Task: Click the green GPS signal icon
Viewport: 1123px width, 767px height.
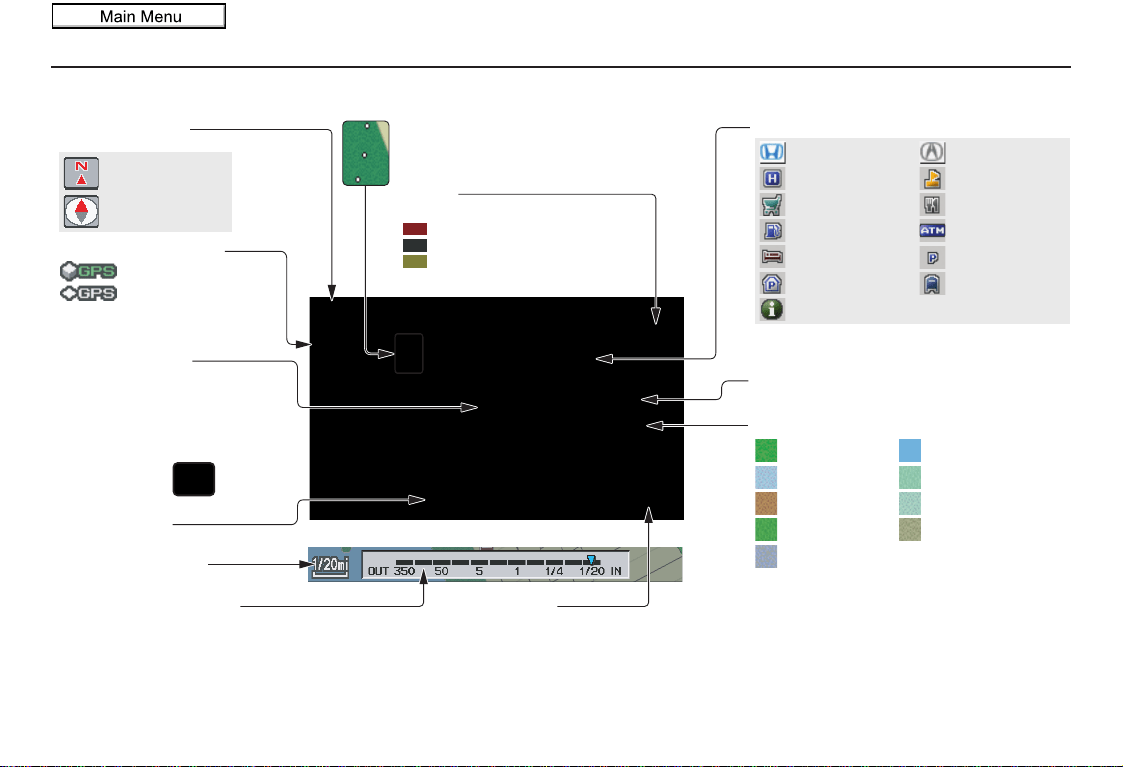Action: coord(89,271)
